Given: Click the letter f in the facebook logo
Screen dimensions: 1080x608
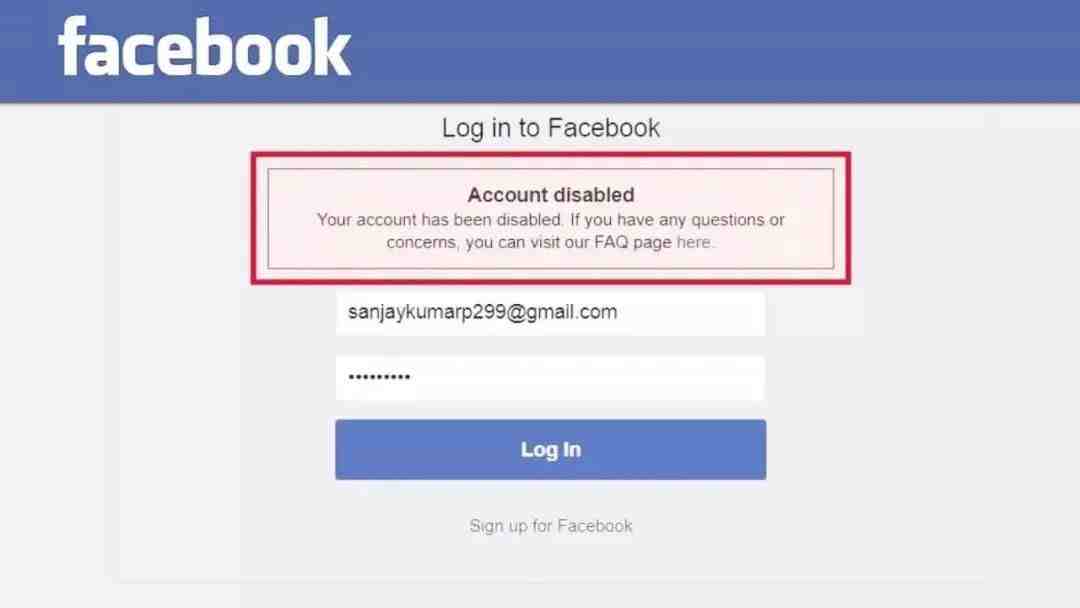Looking at the screenshot, I should pyautogui.click(x=73, y=45).
